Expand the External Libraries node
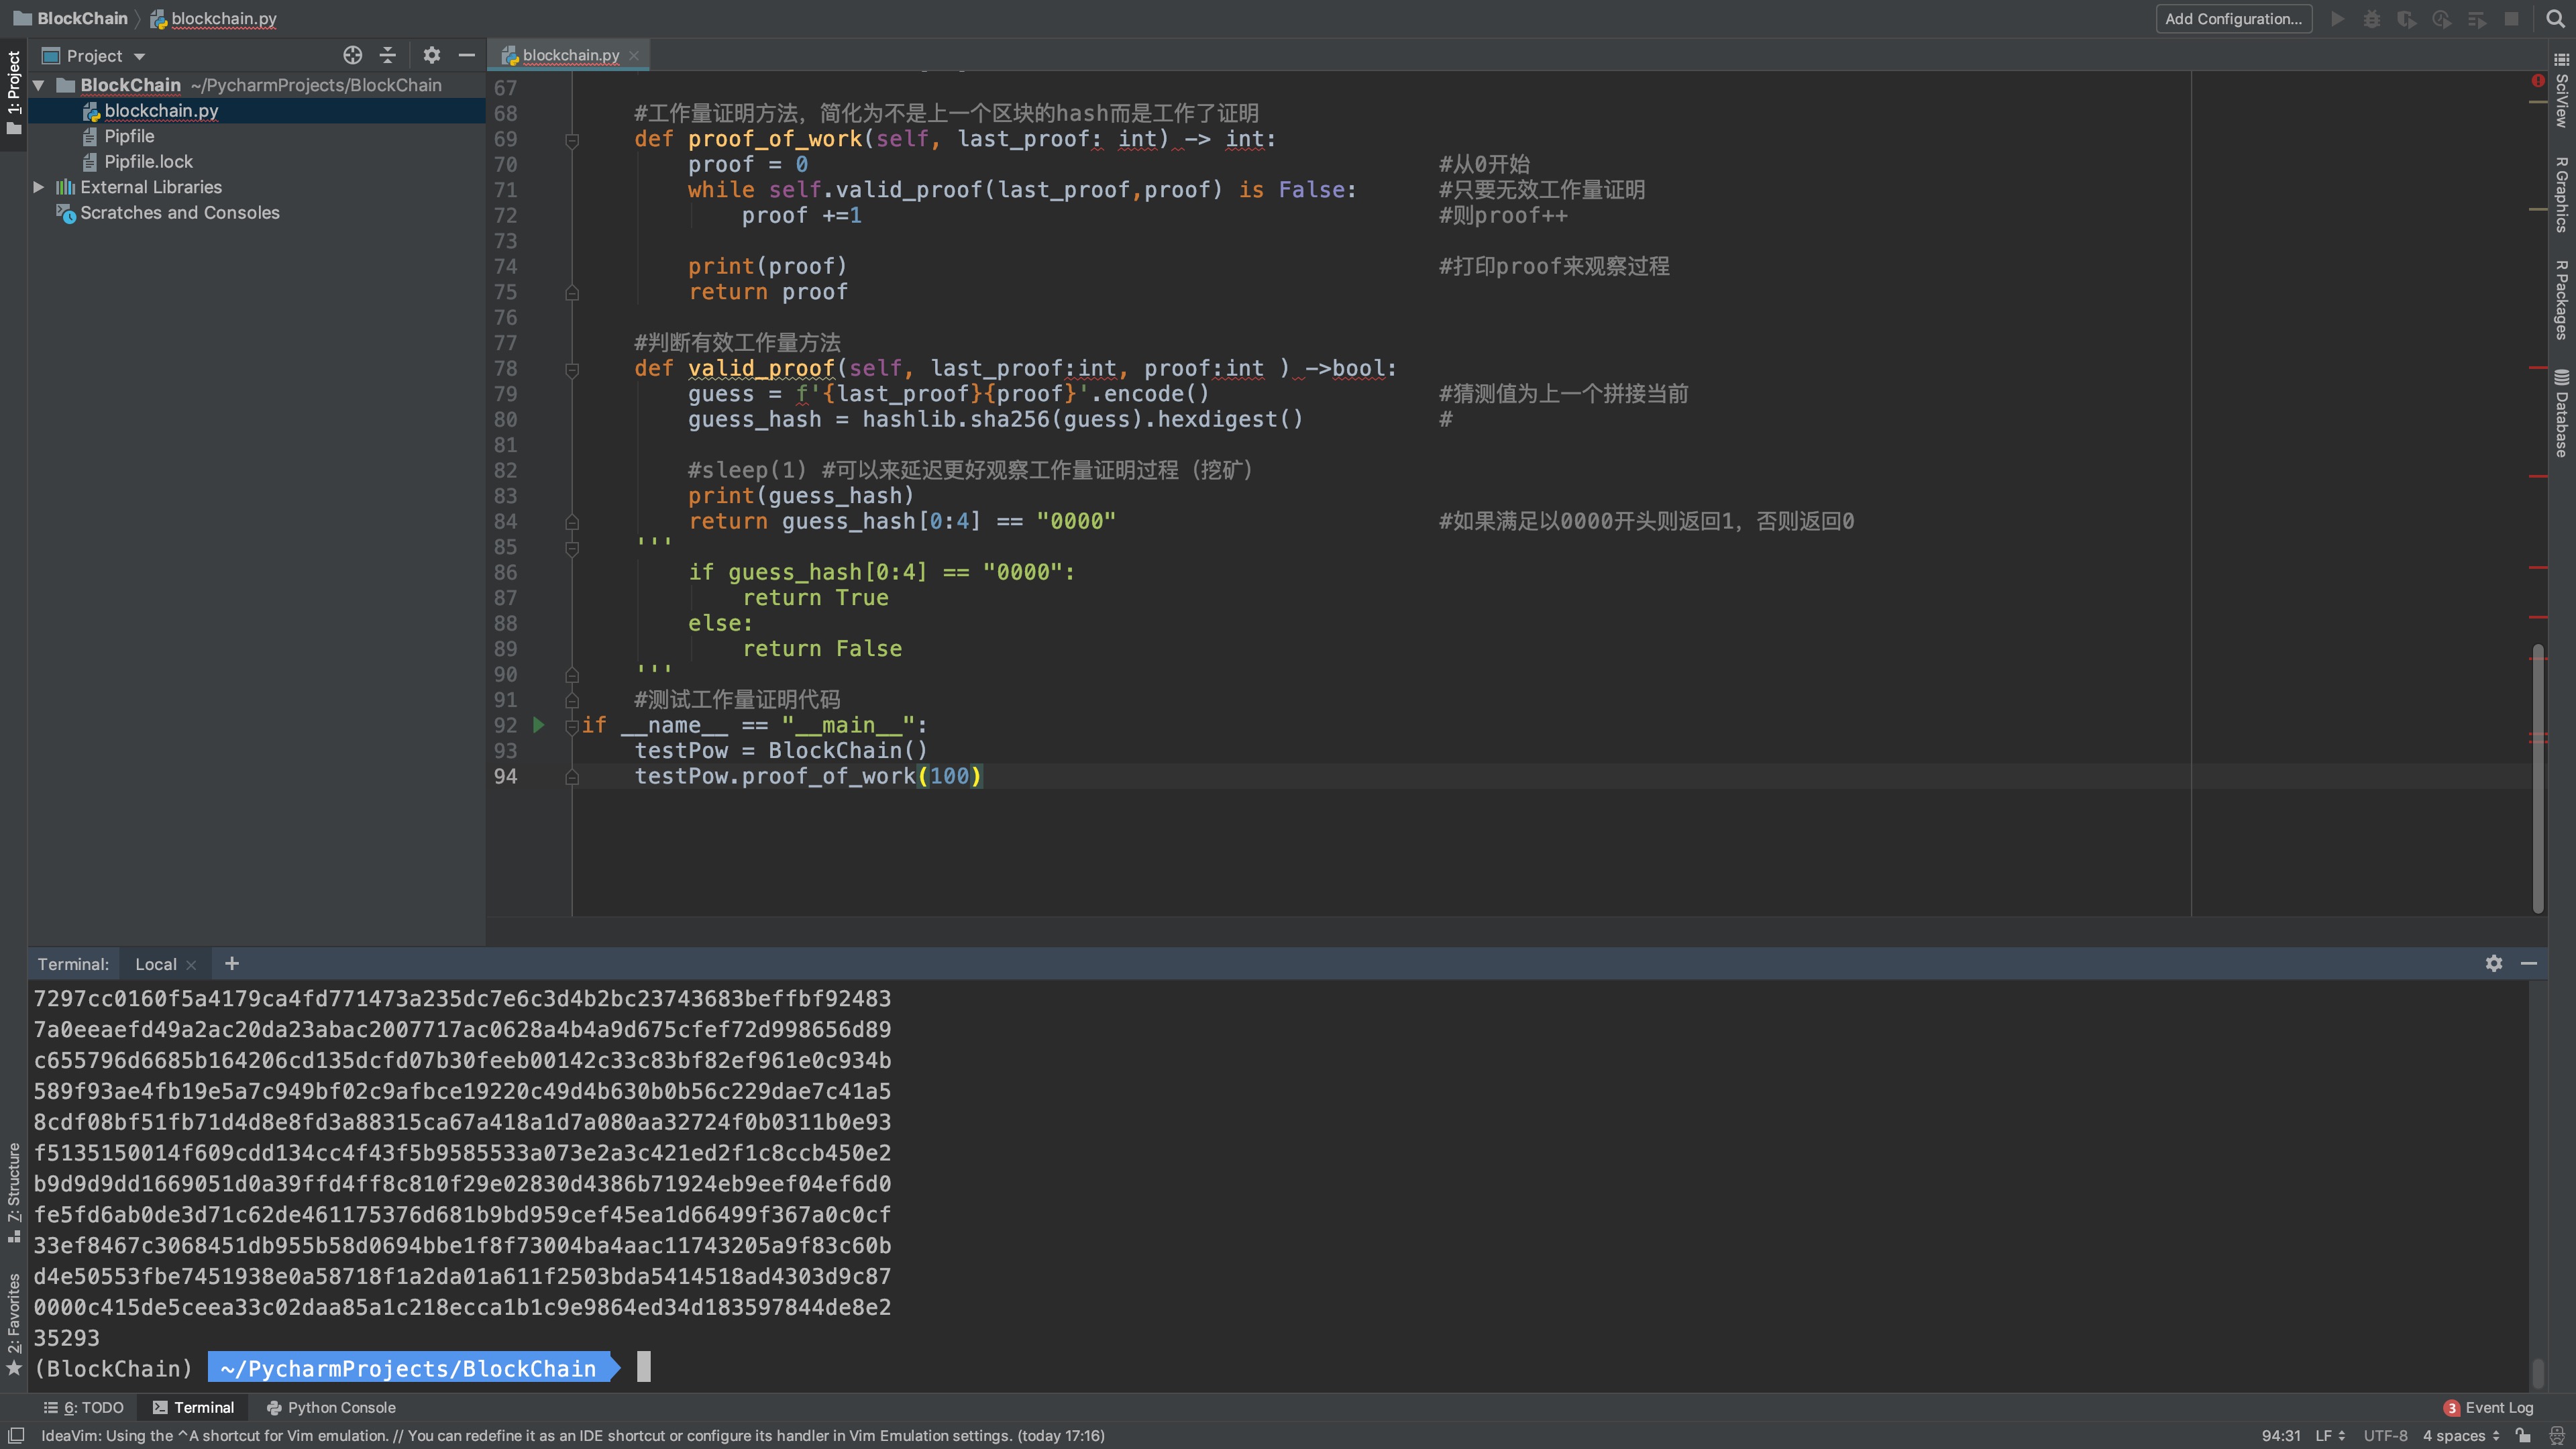 pos(39,187)
